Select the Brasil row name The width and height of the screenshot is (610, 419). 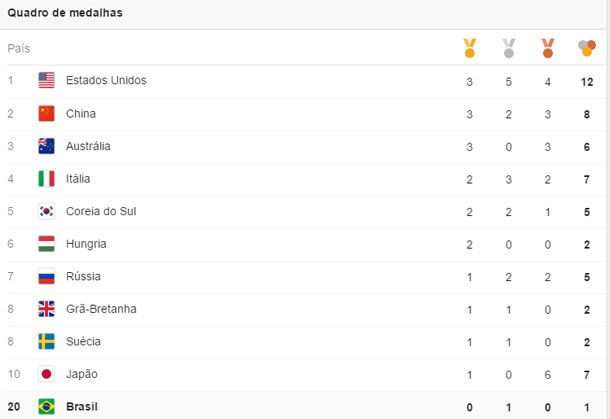84,407
